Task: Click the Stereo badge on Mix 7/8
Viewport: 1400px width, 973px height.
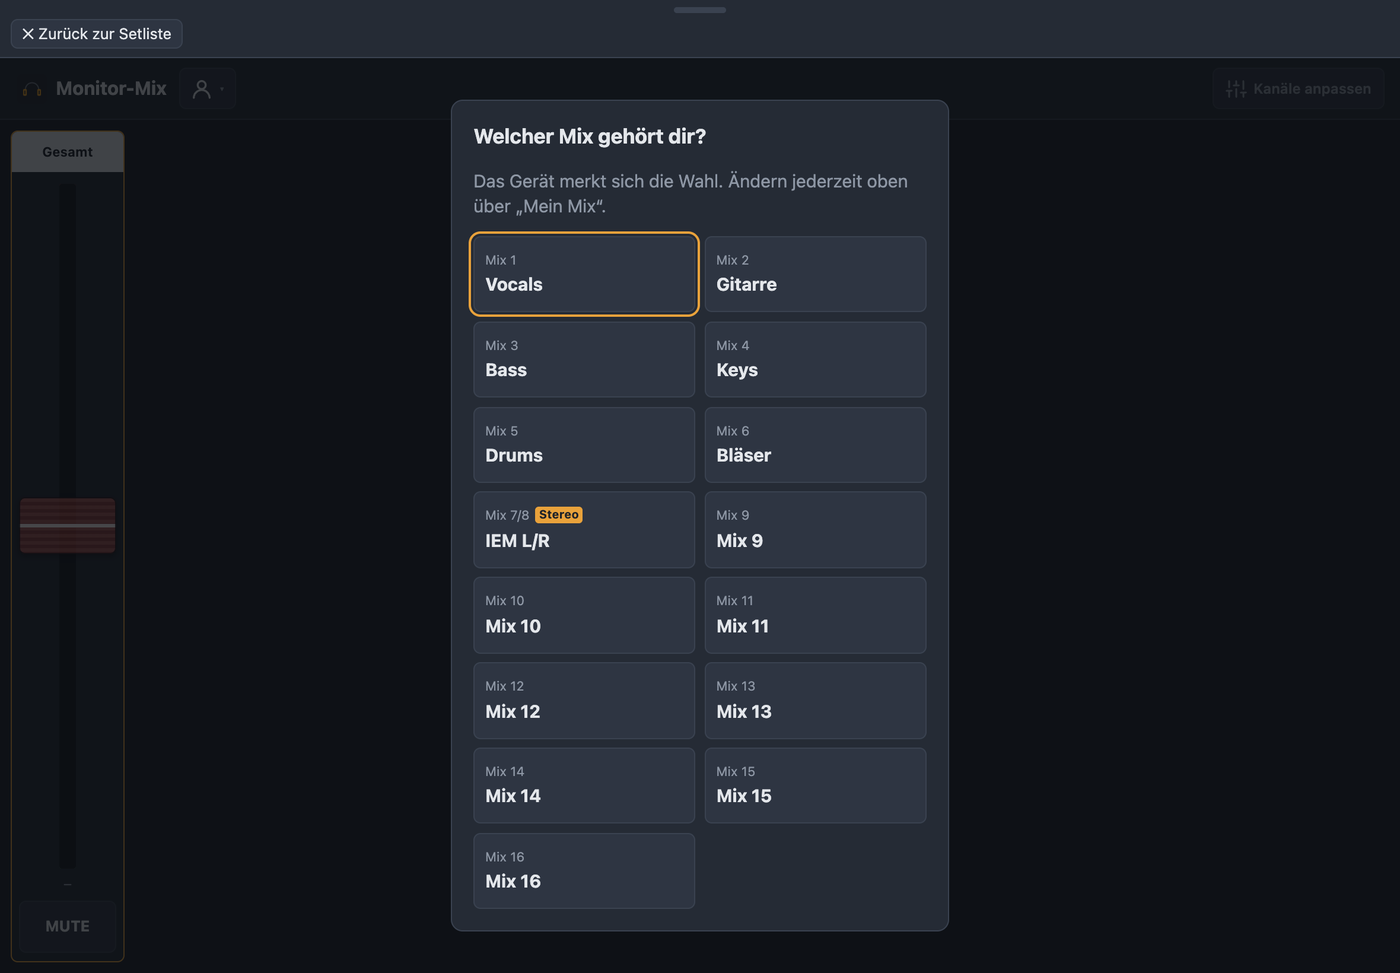Action: coord(559,515)
